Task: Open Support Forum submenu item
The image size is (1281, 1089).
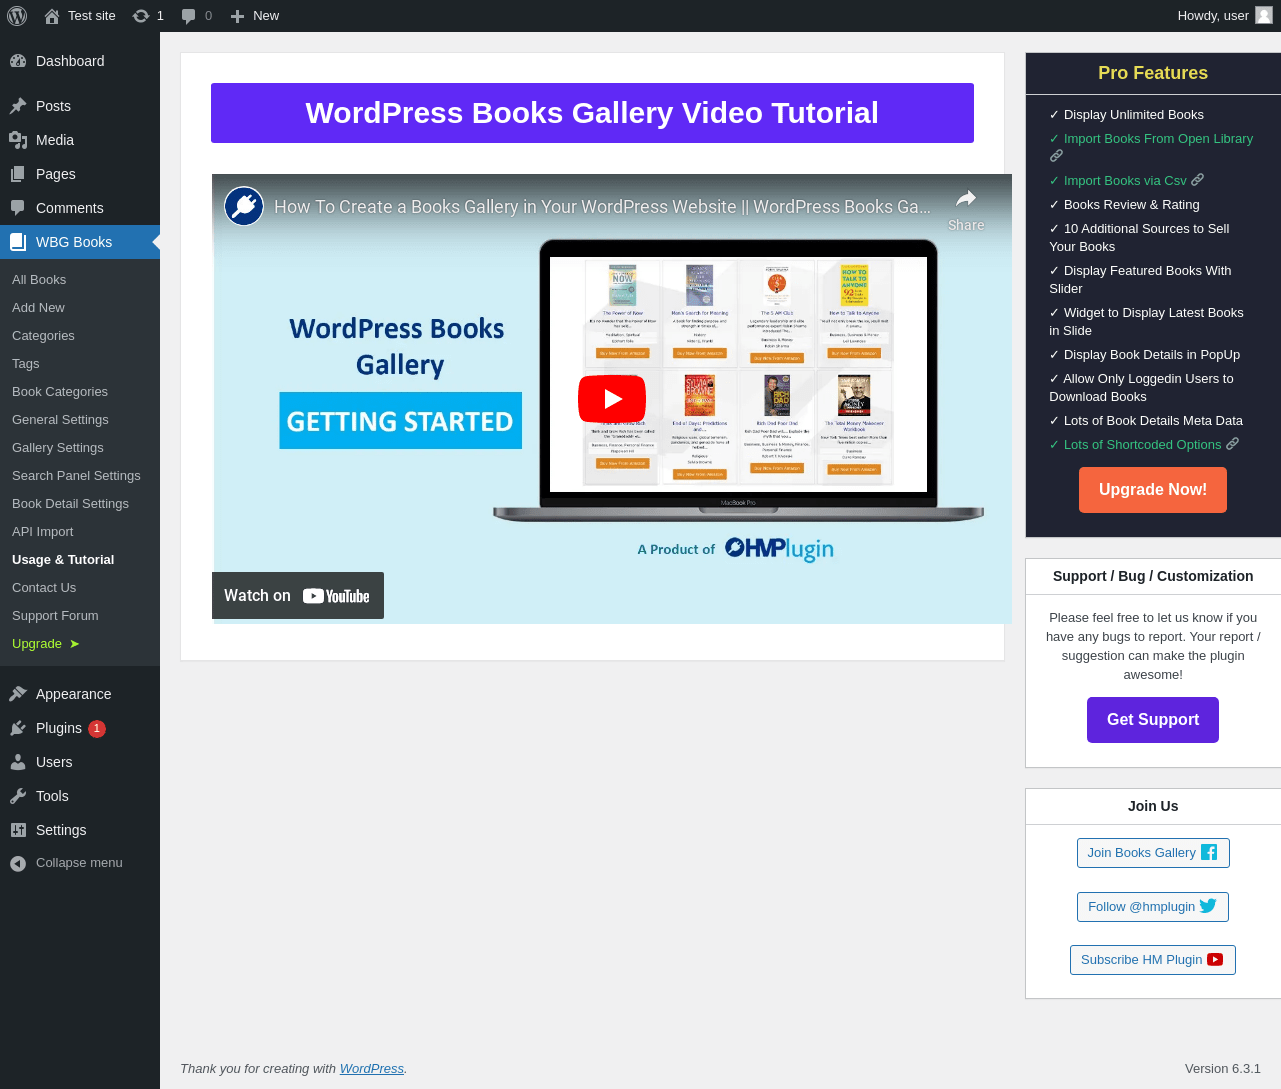Action: click(x=80, y=616)
